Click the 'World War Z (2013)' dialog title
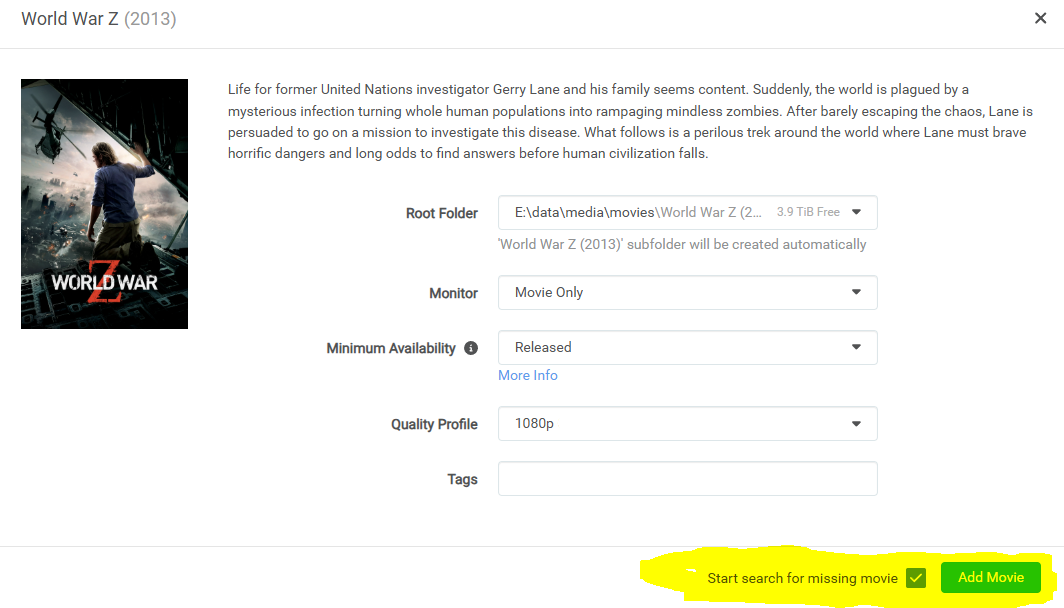The image size is (1064, 608). [98, 19]
